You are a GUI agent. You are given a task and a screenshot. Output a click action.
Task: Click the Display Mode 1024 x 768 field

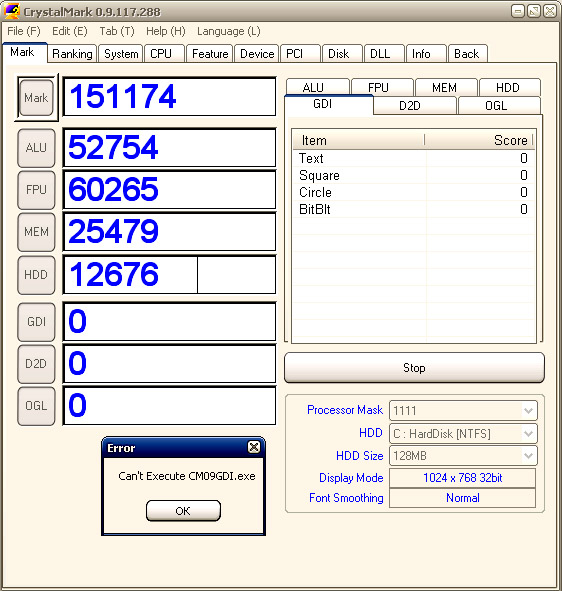pos(462,478)
